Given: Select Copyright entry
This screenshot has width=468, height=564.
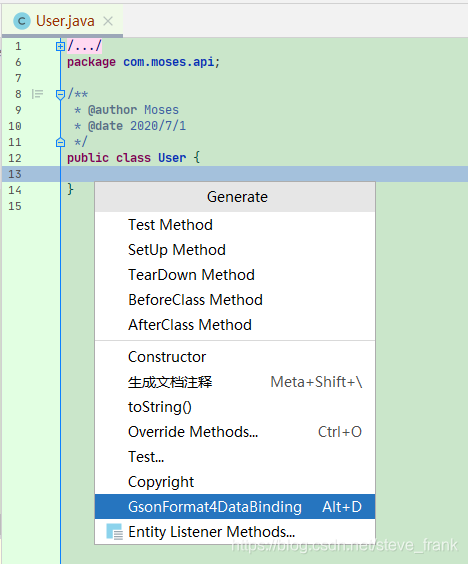Looking at the screenshot, I should 235,482.
